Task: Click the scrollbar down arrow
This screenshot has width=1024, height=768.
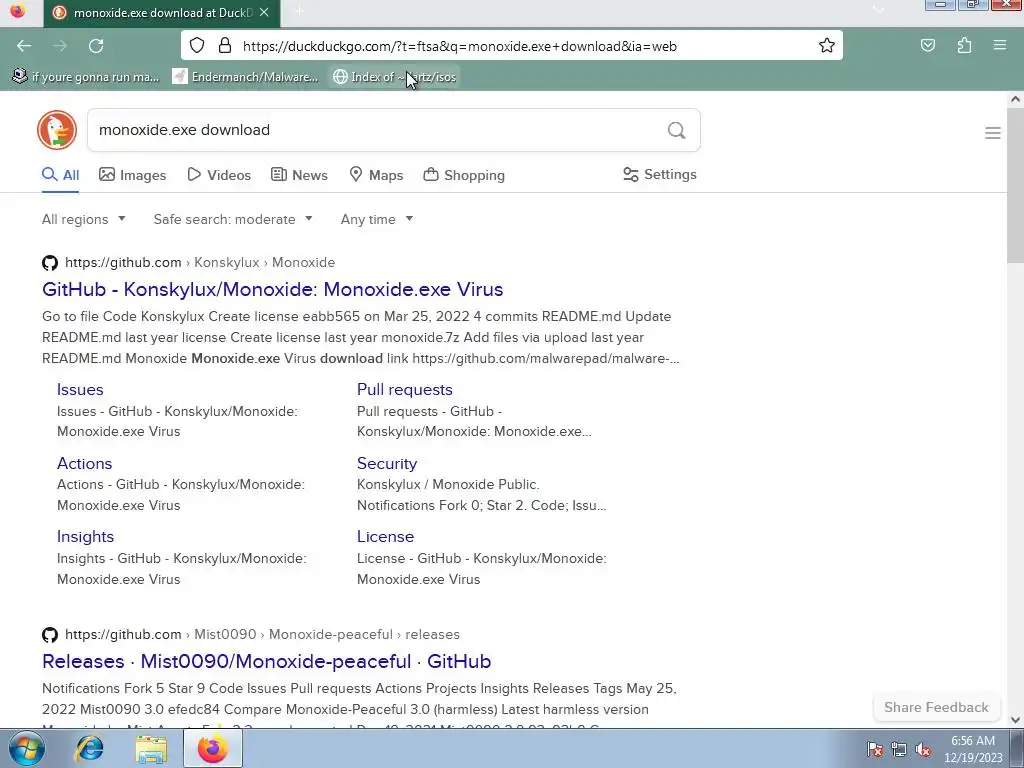Action: (1015, 720)
